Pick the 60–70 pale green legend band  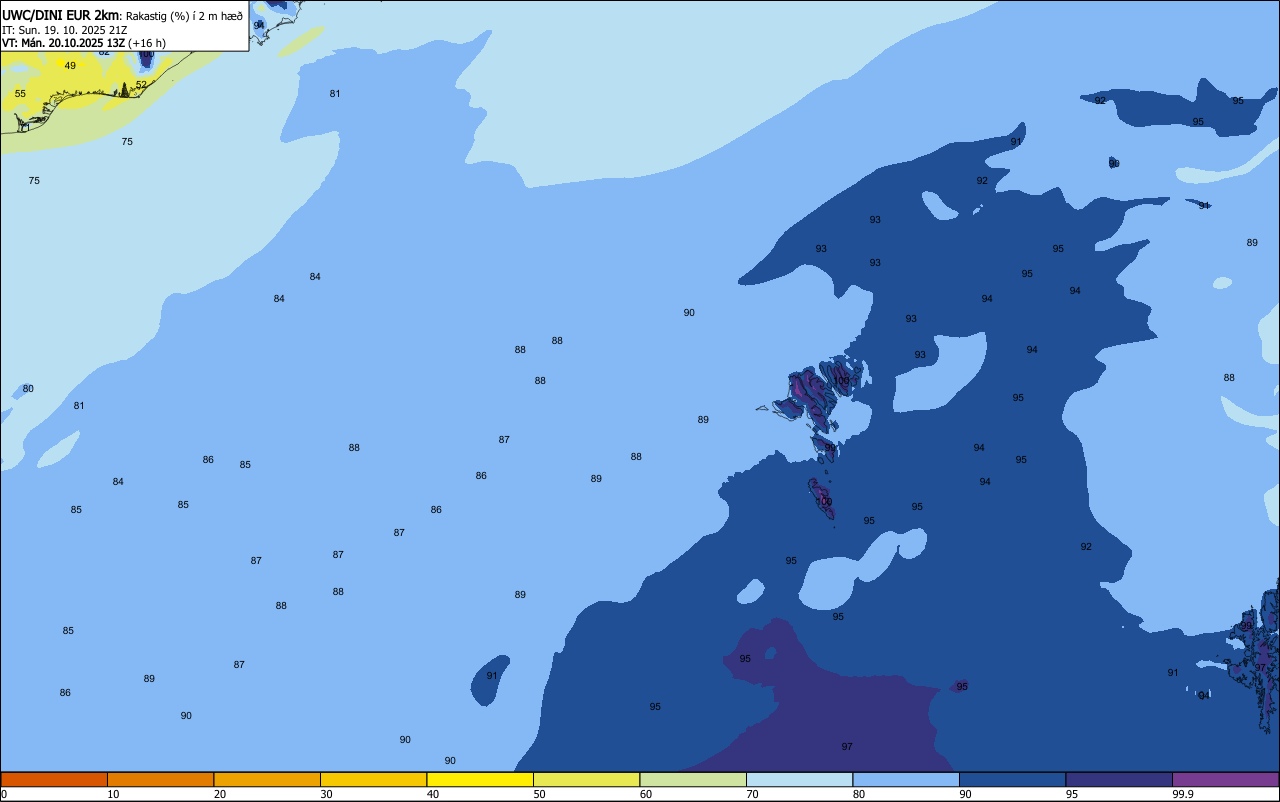pos(693,779)
